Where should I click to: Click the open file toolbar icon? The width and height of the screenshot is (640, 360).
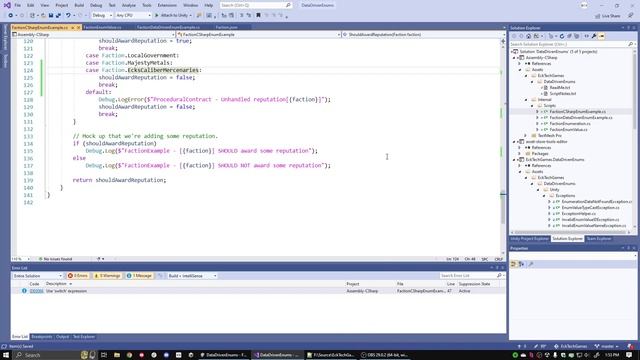pyautogui.click(x=43, y=16)
